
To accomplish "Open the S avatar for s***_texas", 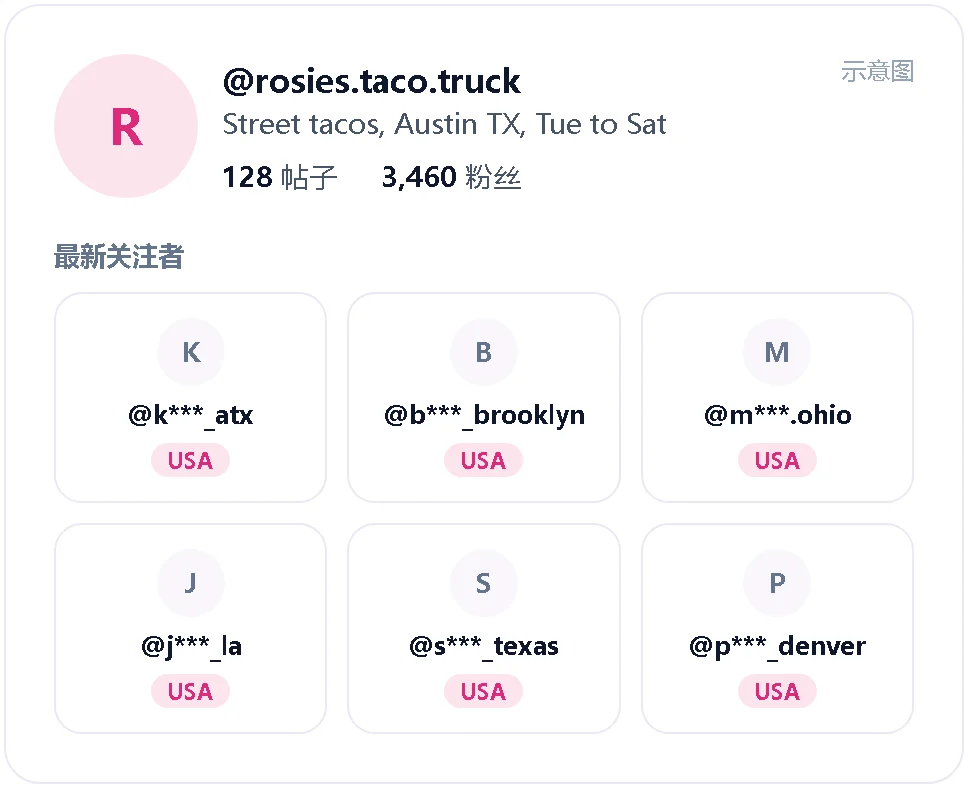I will [x=483, y=583].
